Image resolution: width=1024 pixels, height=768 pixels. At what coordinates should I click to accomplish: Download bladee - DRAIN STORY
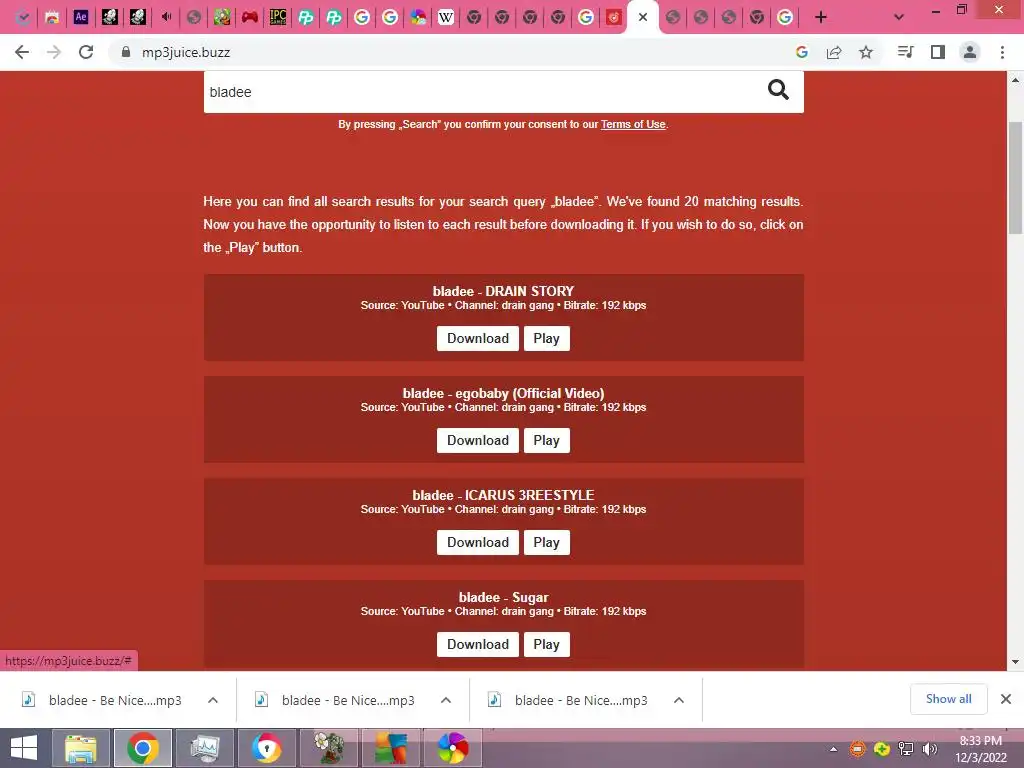478,338
